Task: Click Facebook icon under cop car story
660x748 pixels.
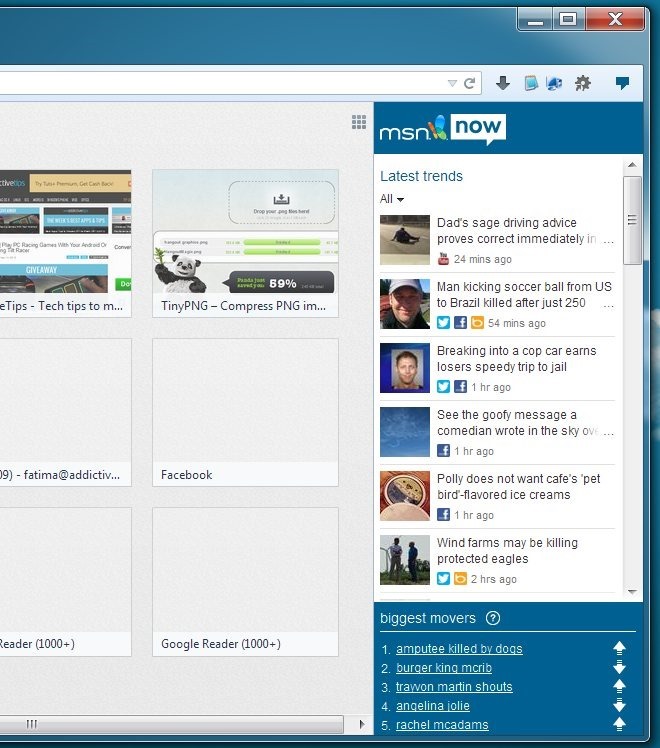Action: point(460,386)
